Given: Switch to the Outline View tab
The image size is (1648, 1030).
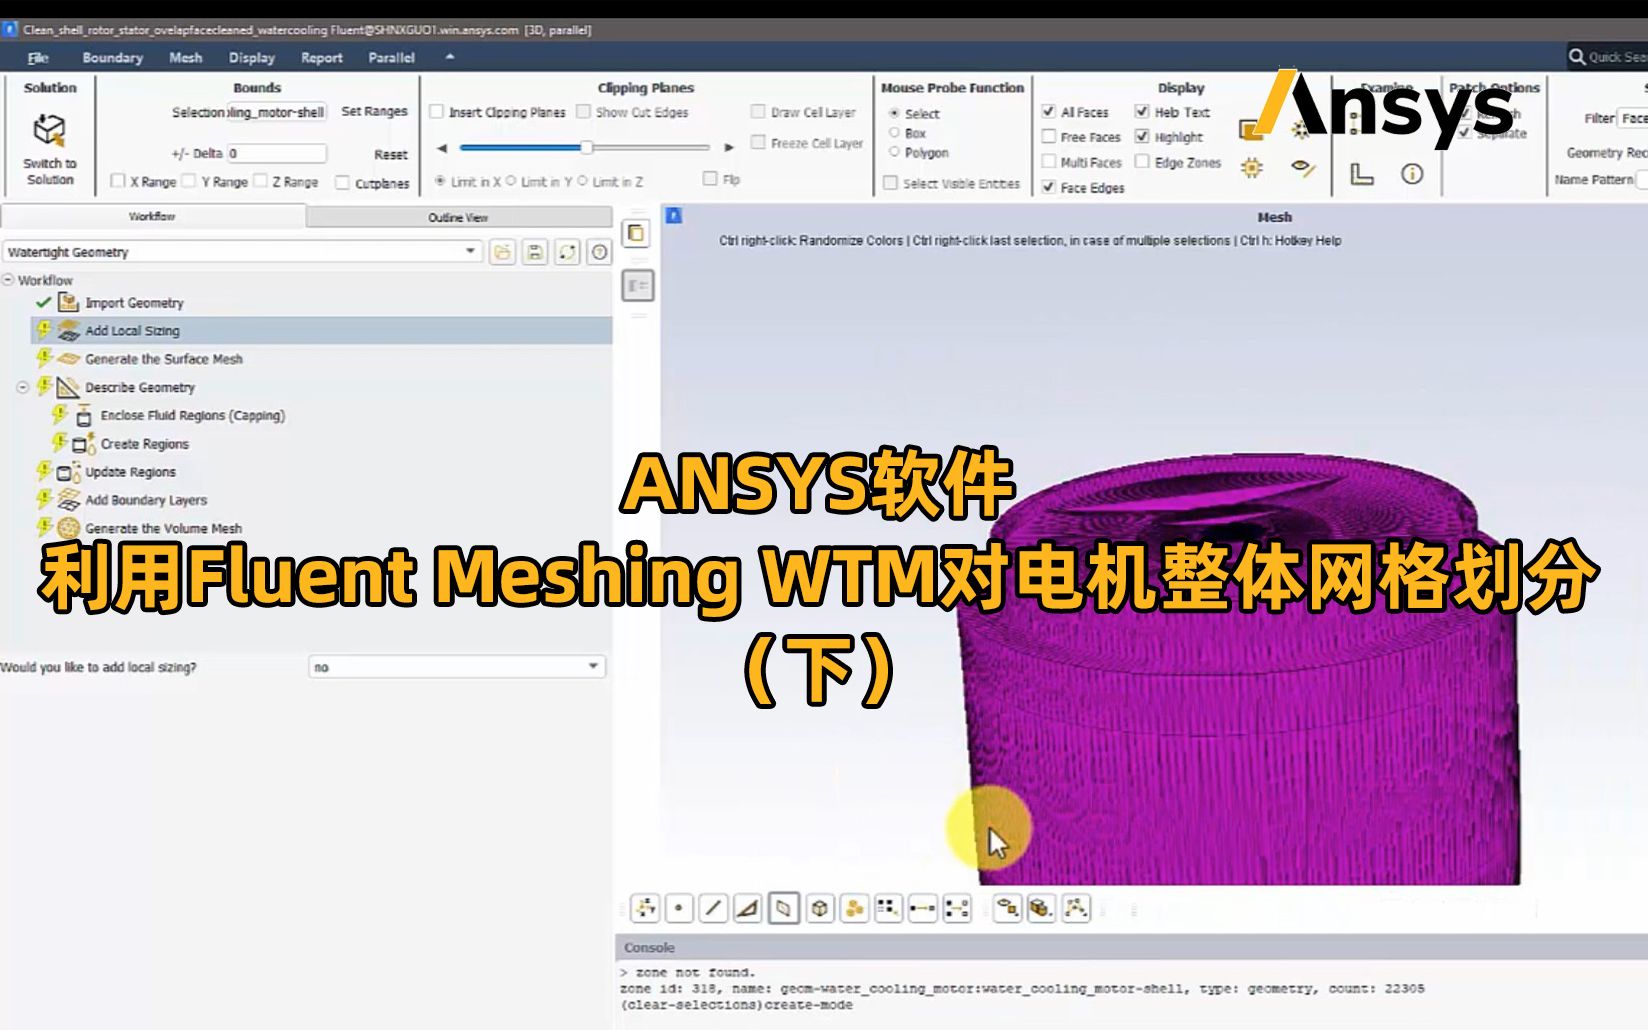Looking at the screenshot, I should pyautogui.click(x=460, y=216).
